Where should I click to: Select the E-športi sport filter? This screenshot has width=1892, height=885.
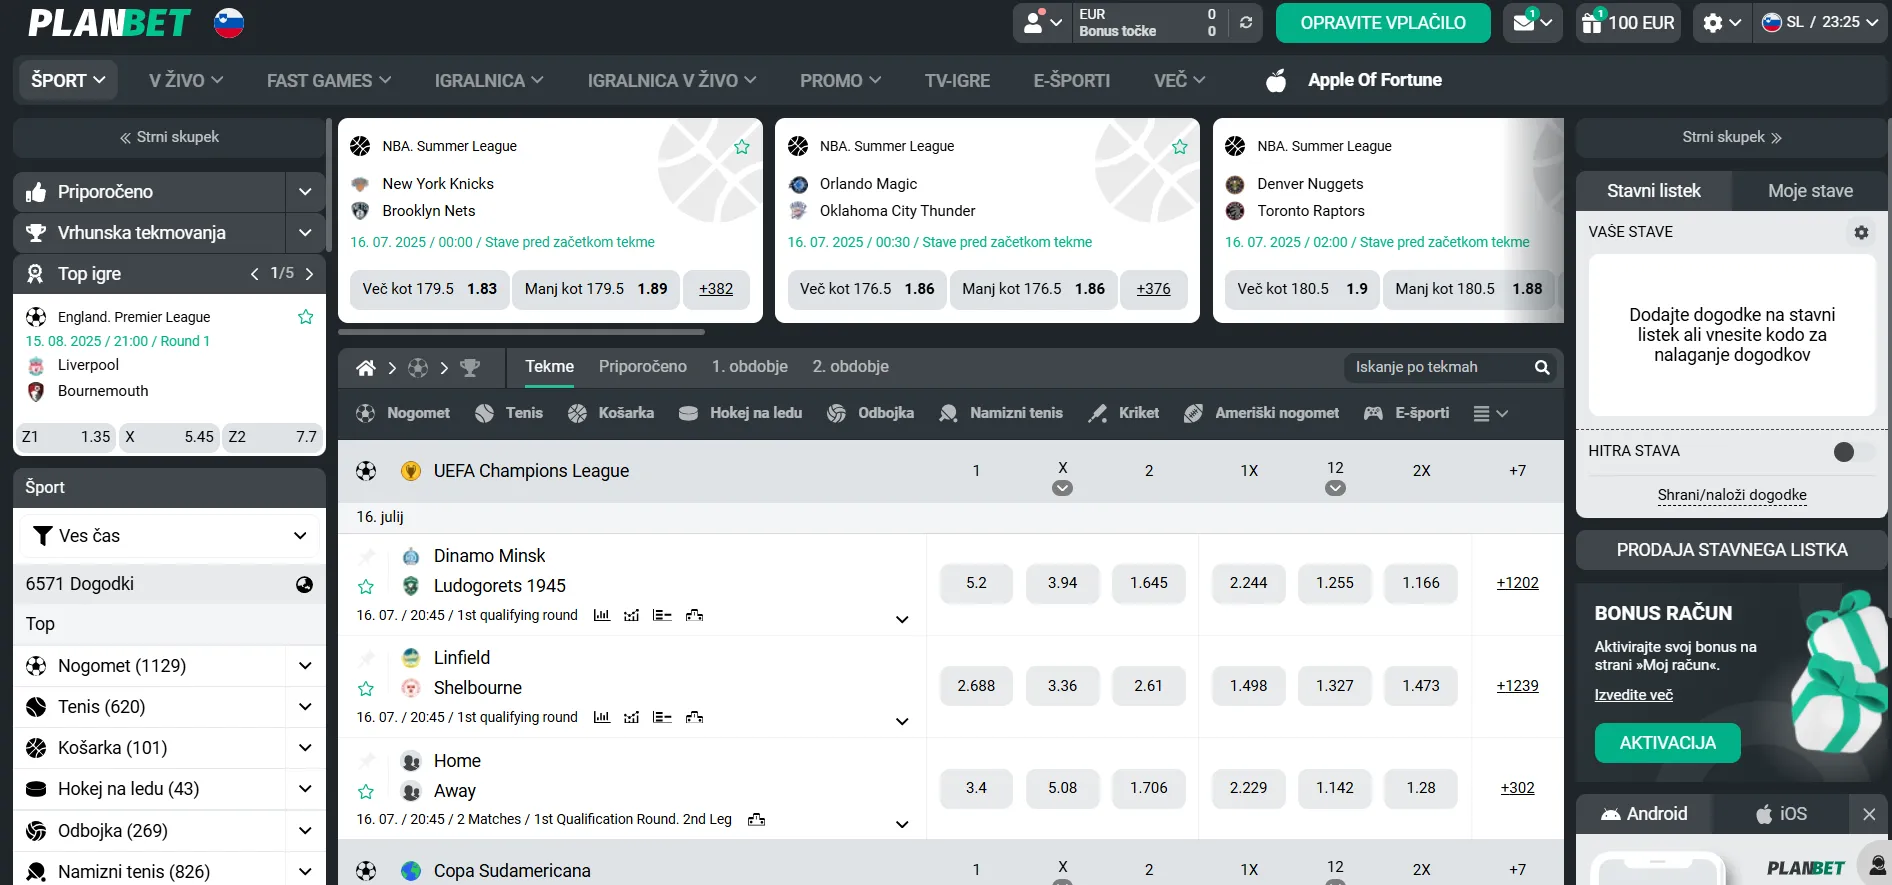coord(1407,413)
